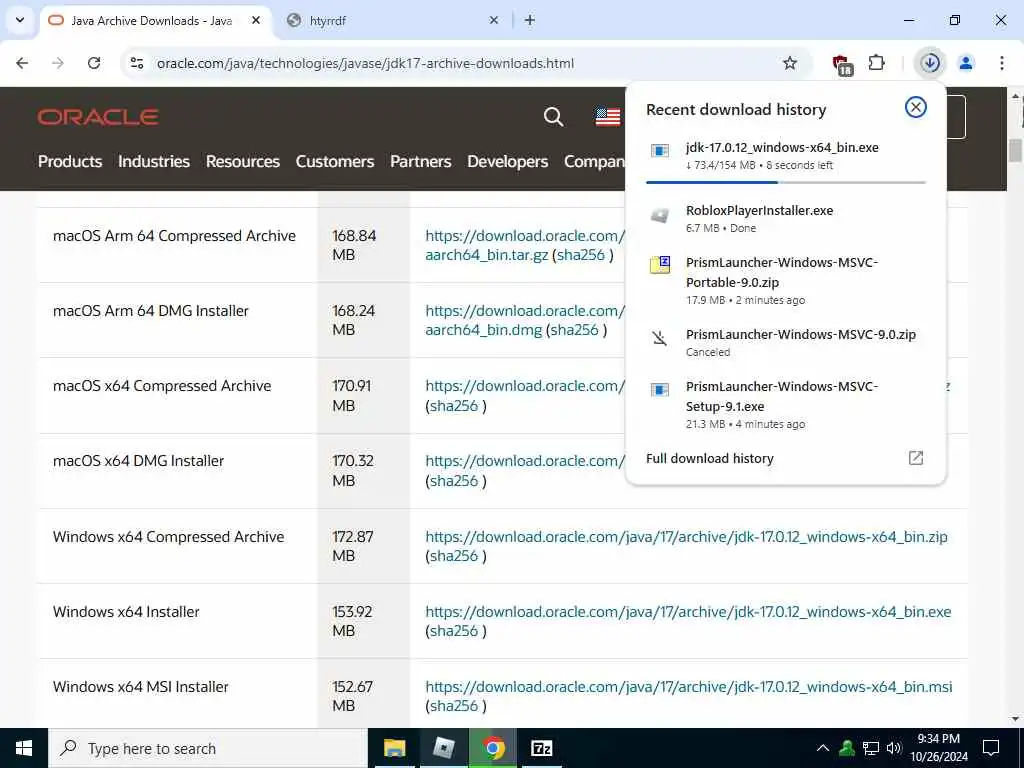This screenshot has height=768, width=1024.
Task: View site information icon in address bar
Action: pos(137,63)
